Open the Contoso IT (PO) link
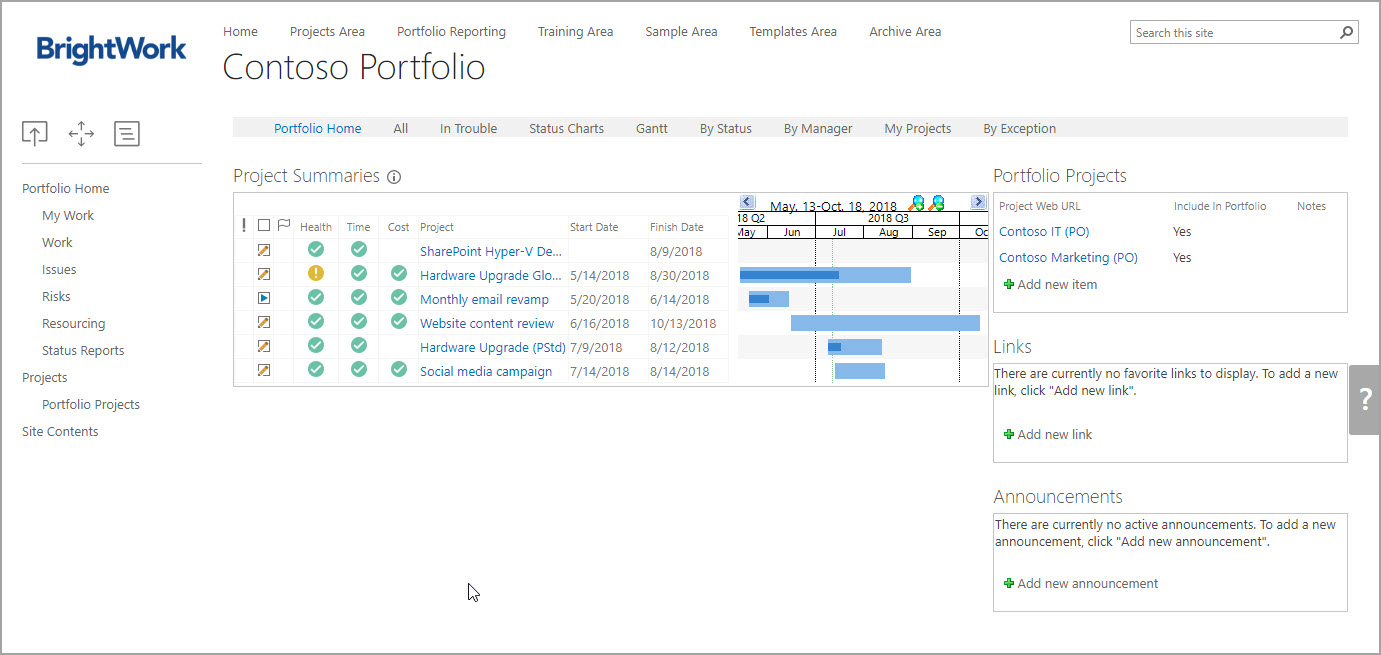 pyautogui.click(x=1044, y=232)
